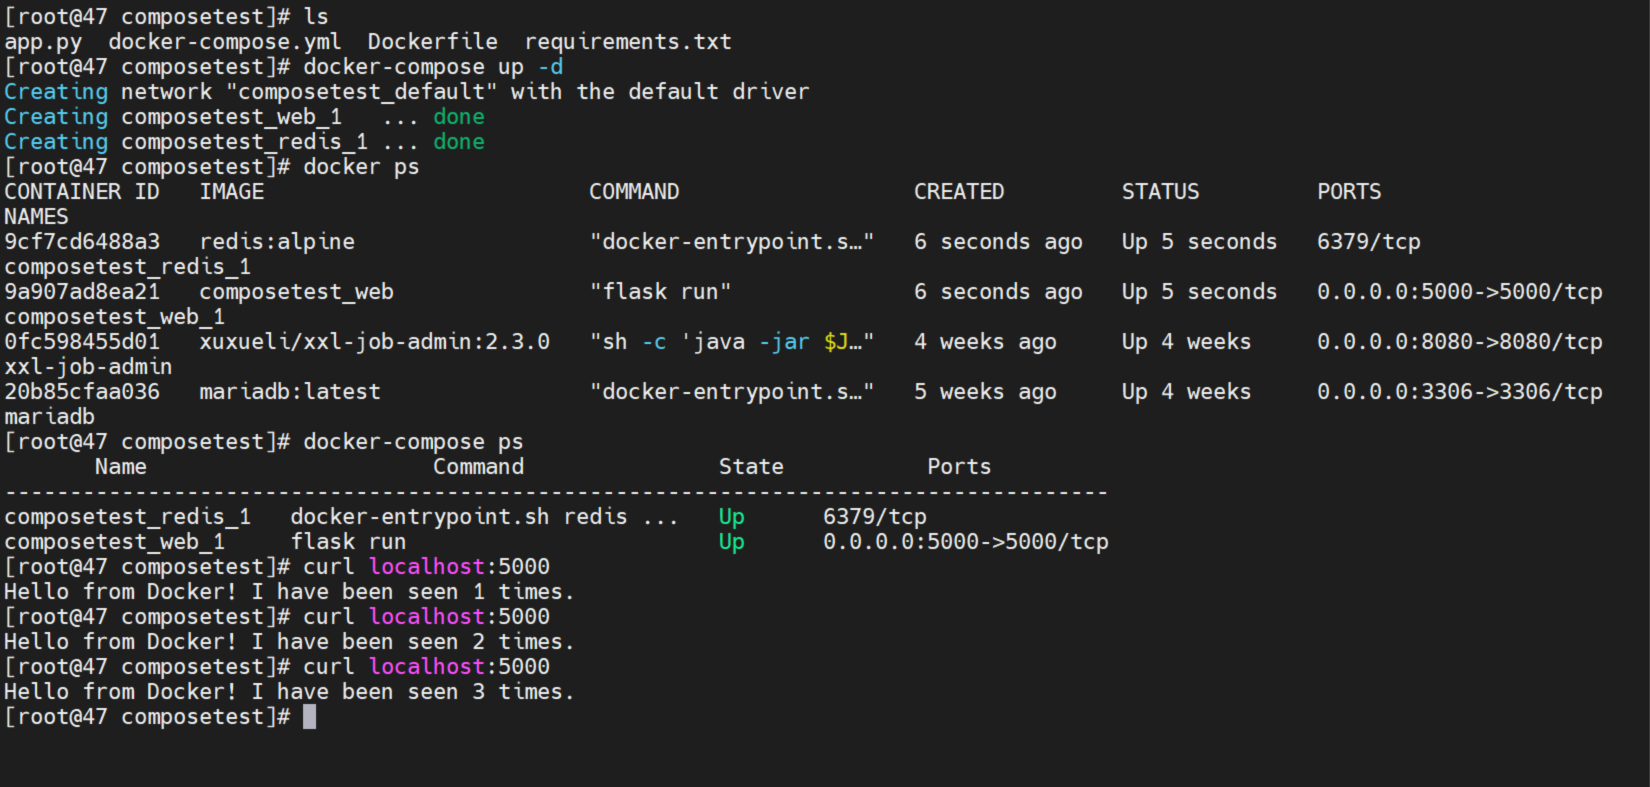This screenshot has width=1650, height=787.
Task: Click the terminal cursor at the last prompt
Action: (310, 717)
